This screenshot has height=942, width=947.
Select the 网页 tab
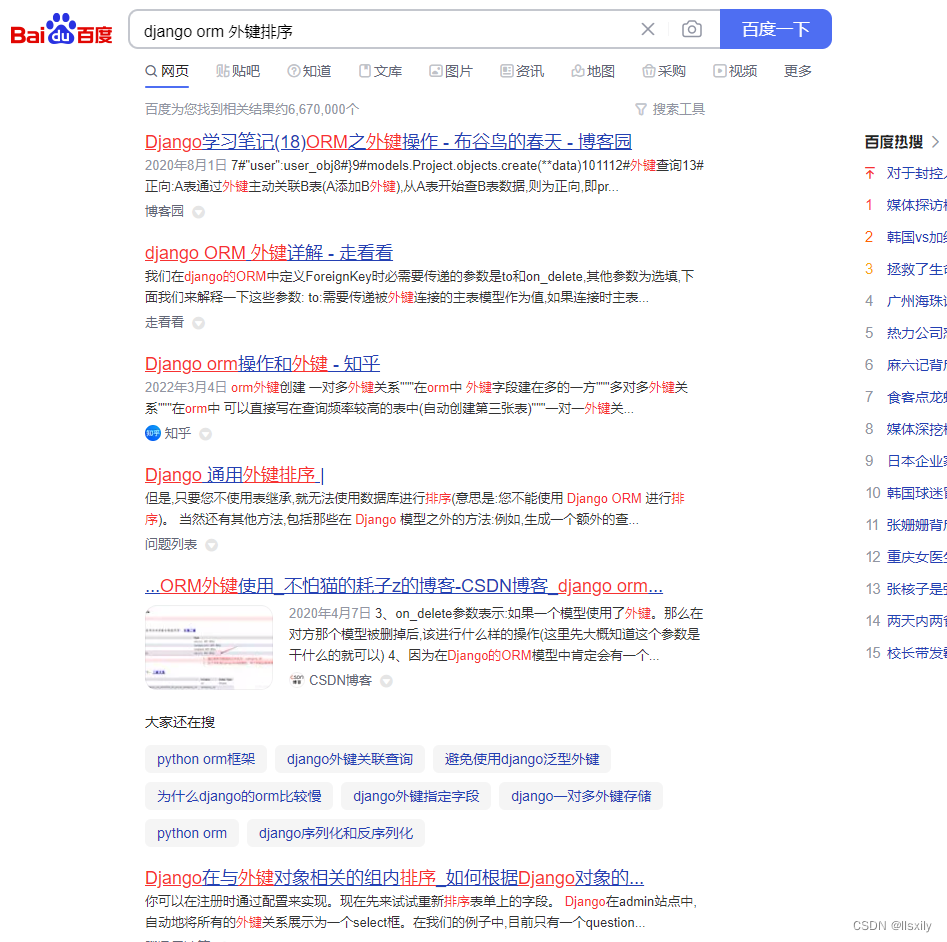(x=167, y=71)
